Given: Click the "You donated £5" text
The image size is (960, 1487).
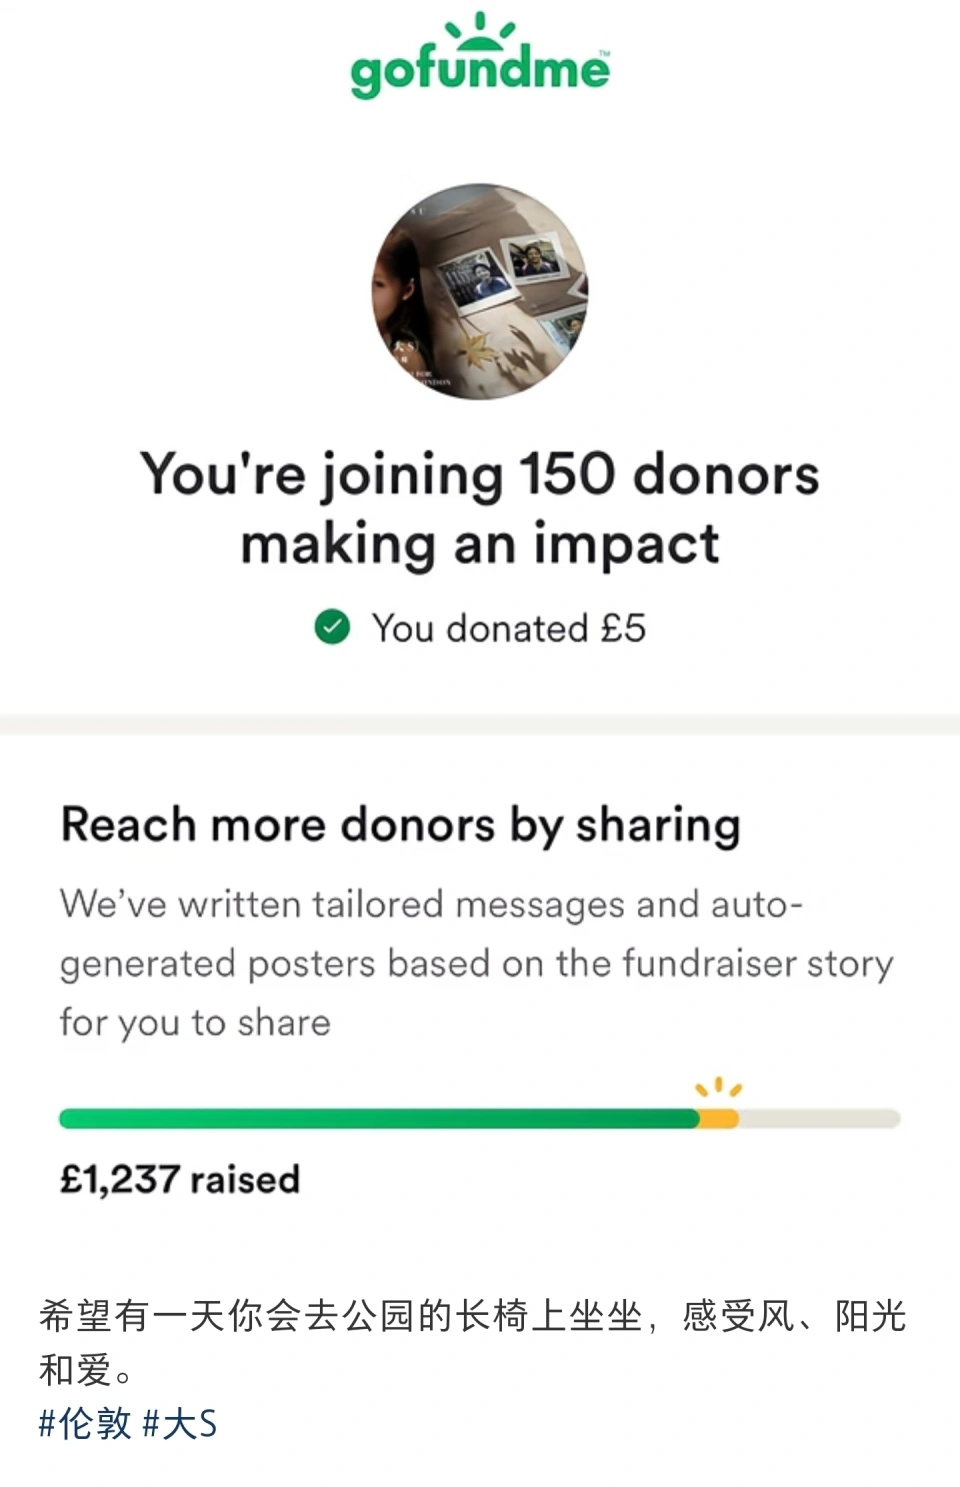Looking at the screenshot, I should pyautogui.click(x=509, y=628).
